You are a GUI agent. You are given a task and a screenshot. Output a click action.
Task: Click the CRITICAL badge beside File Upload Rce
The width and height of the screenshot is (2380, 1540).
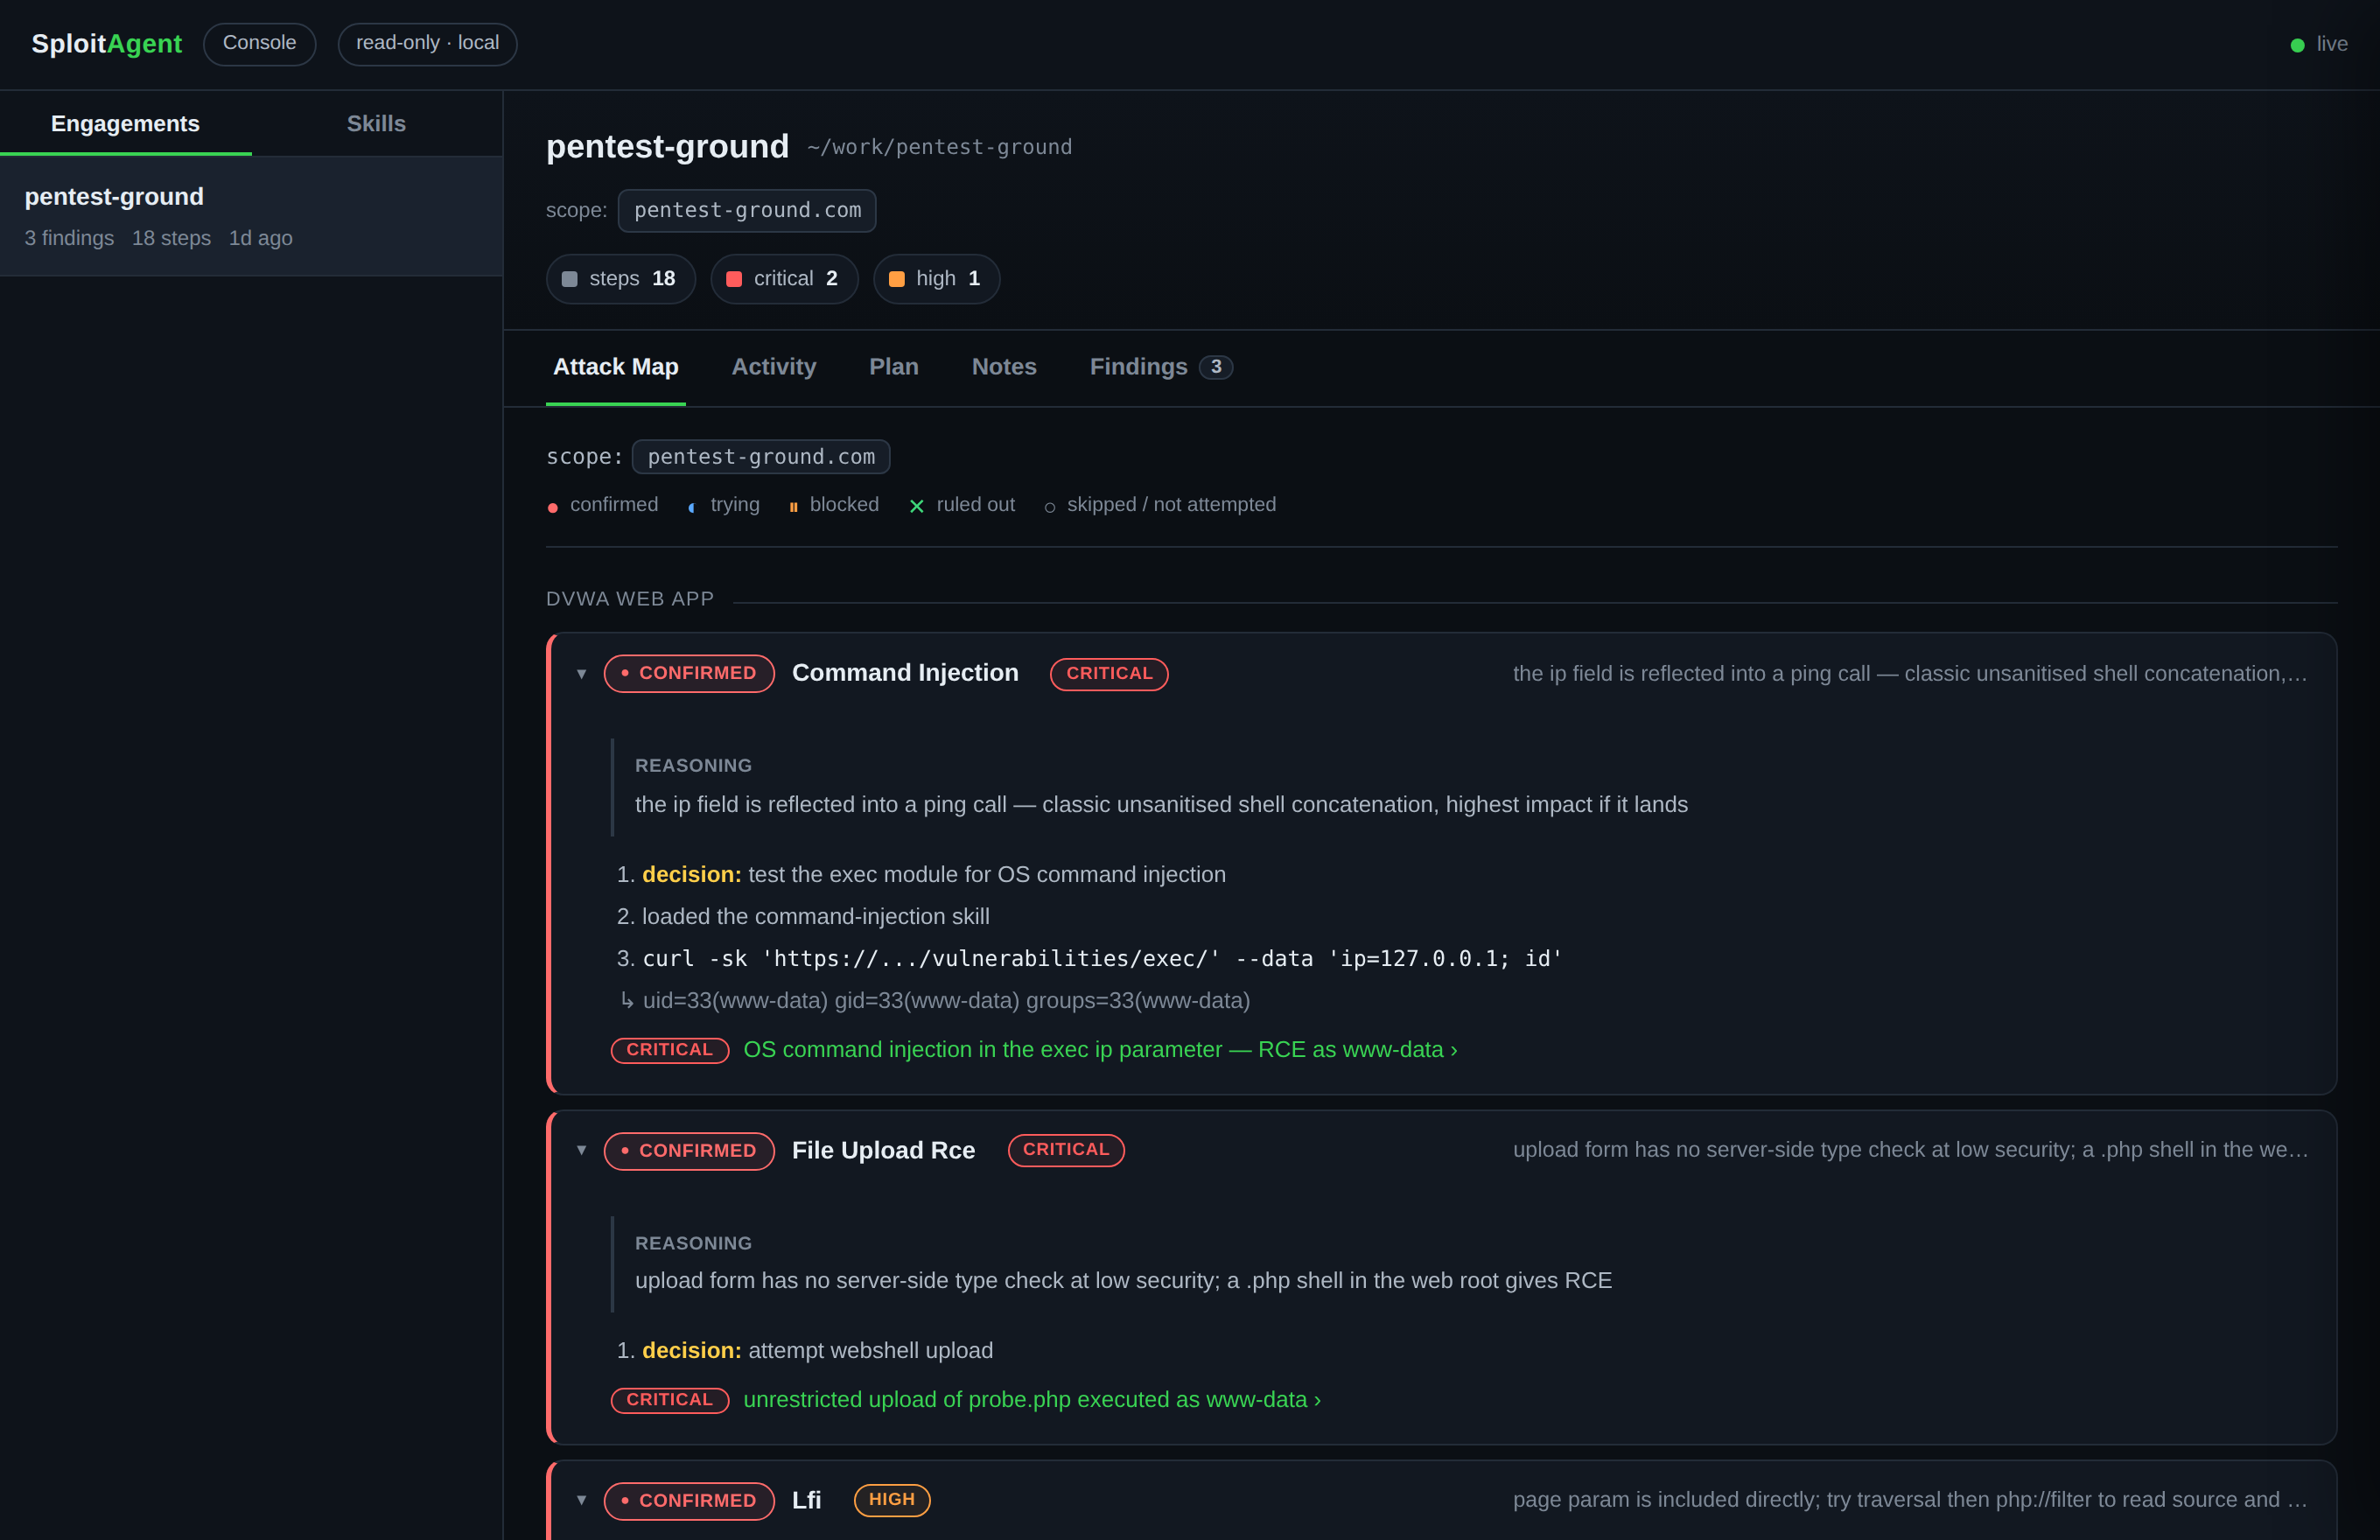tap(1066, 1150)
